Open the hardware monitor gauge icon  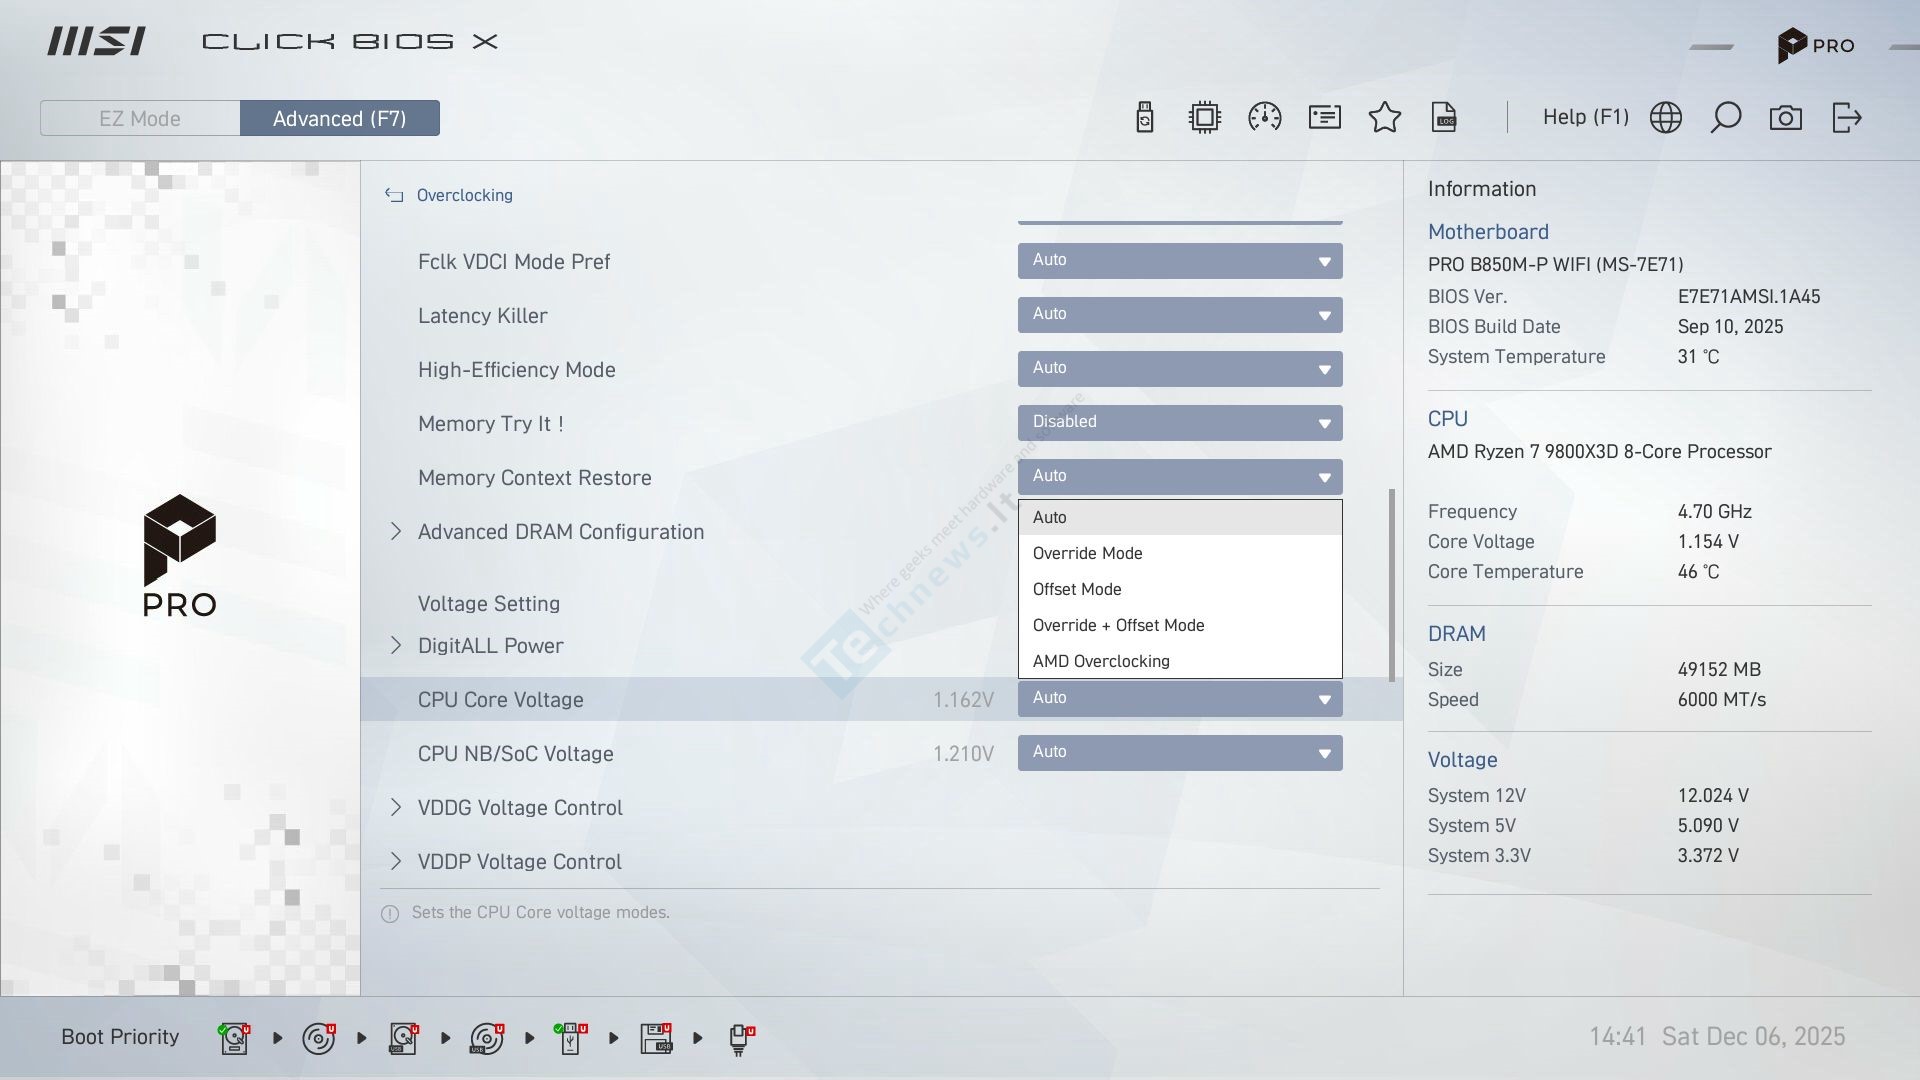(1265, 118)
